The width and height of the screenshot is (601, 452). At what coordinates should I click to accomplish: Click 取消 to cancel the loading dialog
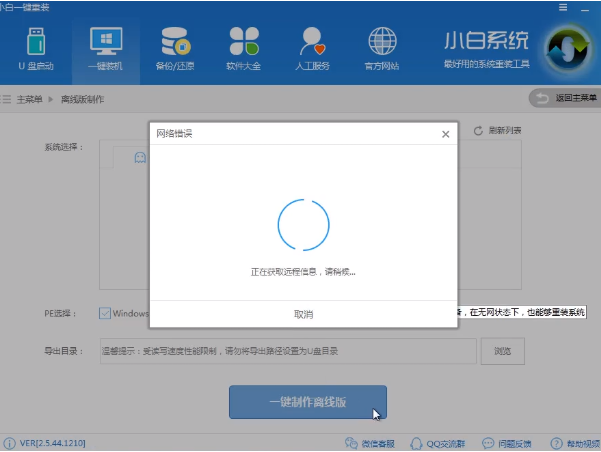tap(303, 314)
